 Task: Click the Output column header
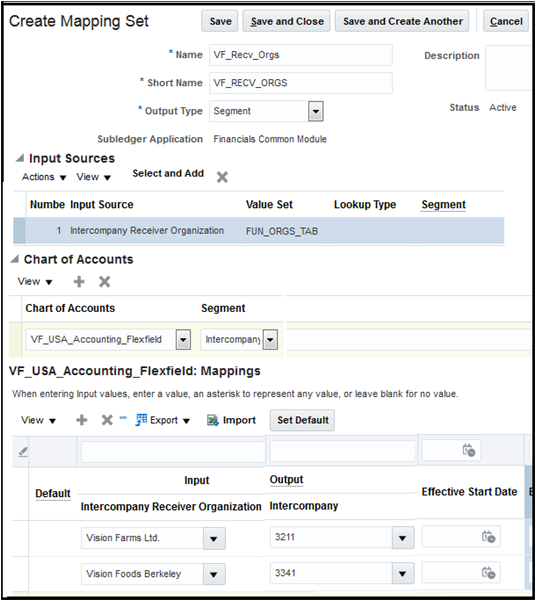point(286,479)
